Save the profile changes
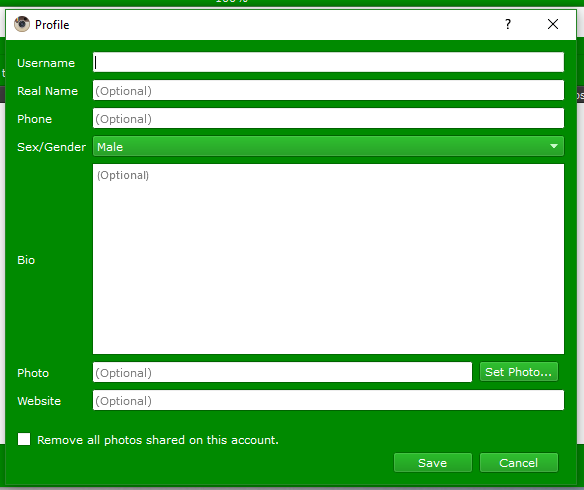The width and height of the screenshot is (584, 490). click(433, 463)
